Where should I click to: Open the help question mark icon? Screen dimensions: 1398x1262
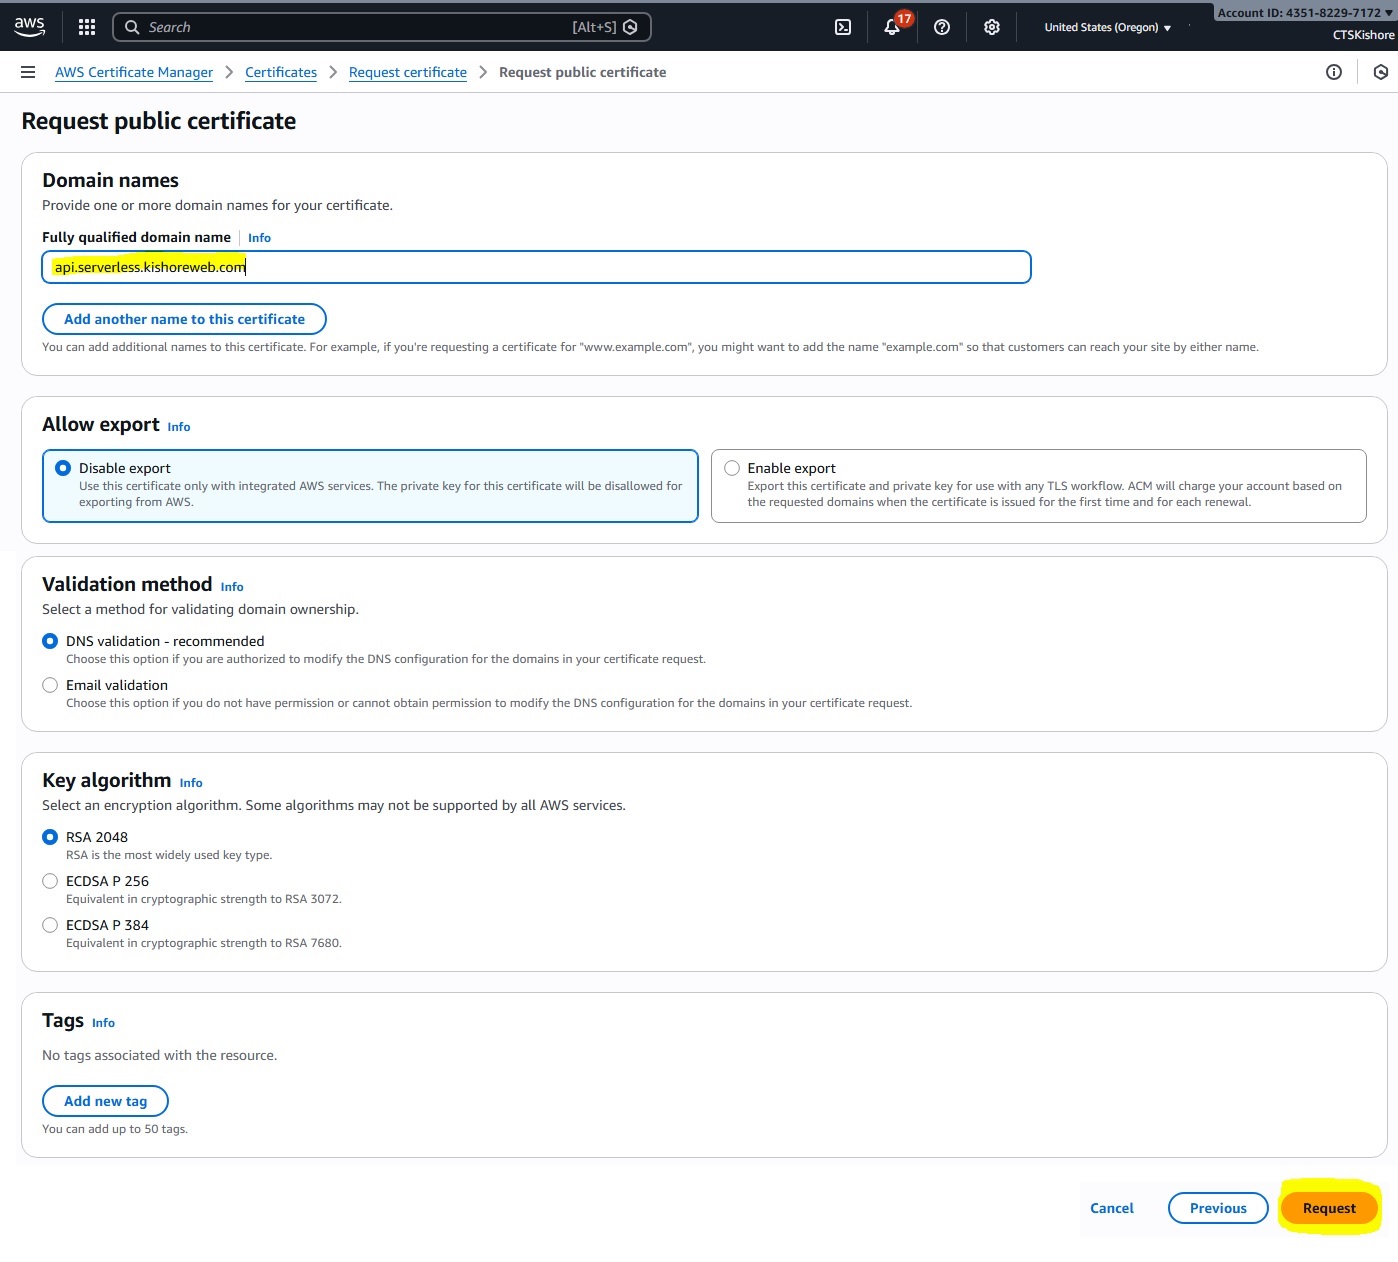[941, 27]
